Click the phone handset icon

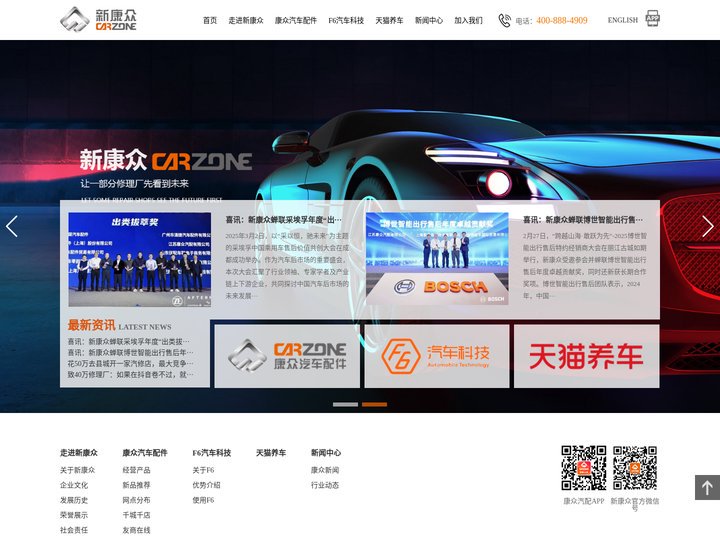coord(504,20)
